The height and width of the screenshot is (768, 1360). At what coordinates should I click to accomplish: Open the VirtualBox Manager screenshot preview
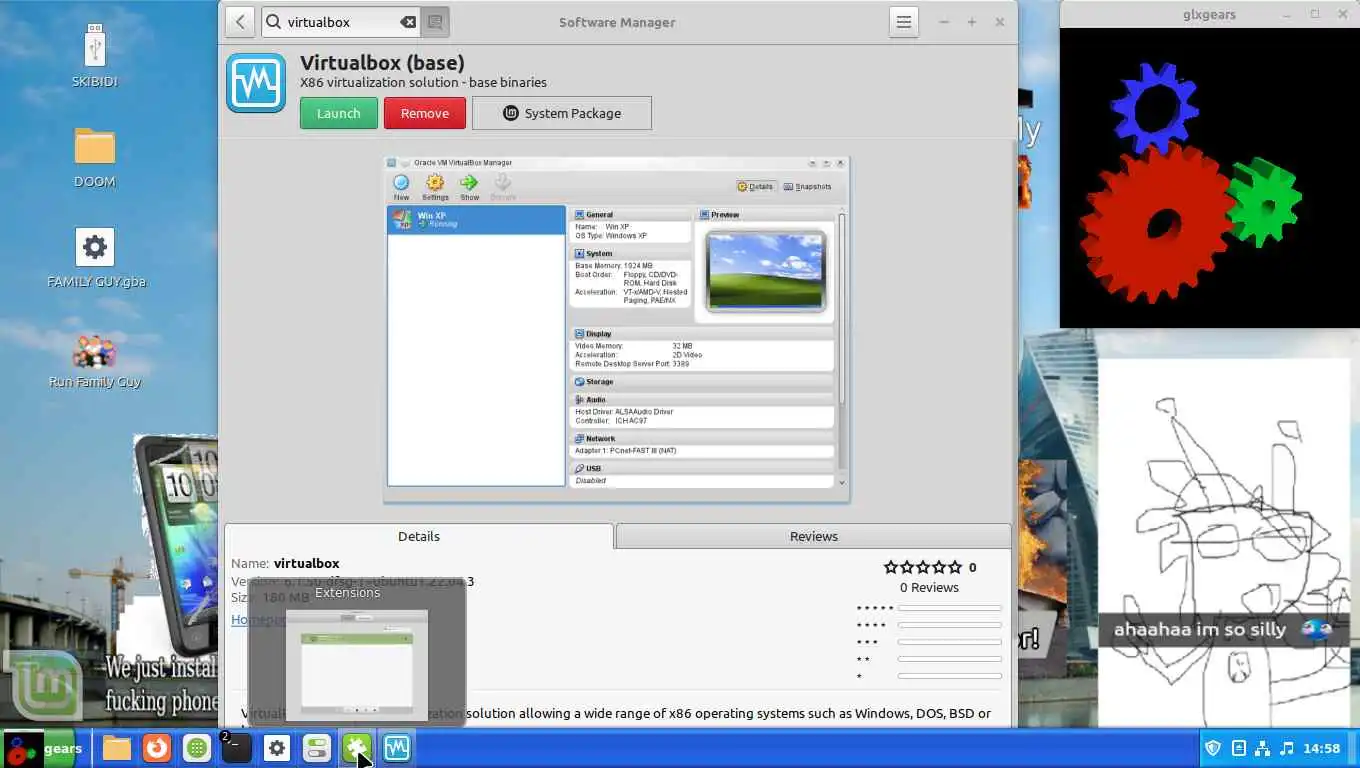pos(617,329)
